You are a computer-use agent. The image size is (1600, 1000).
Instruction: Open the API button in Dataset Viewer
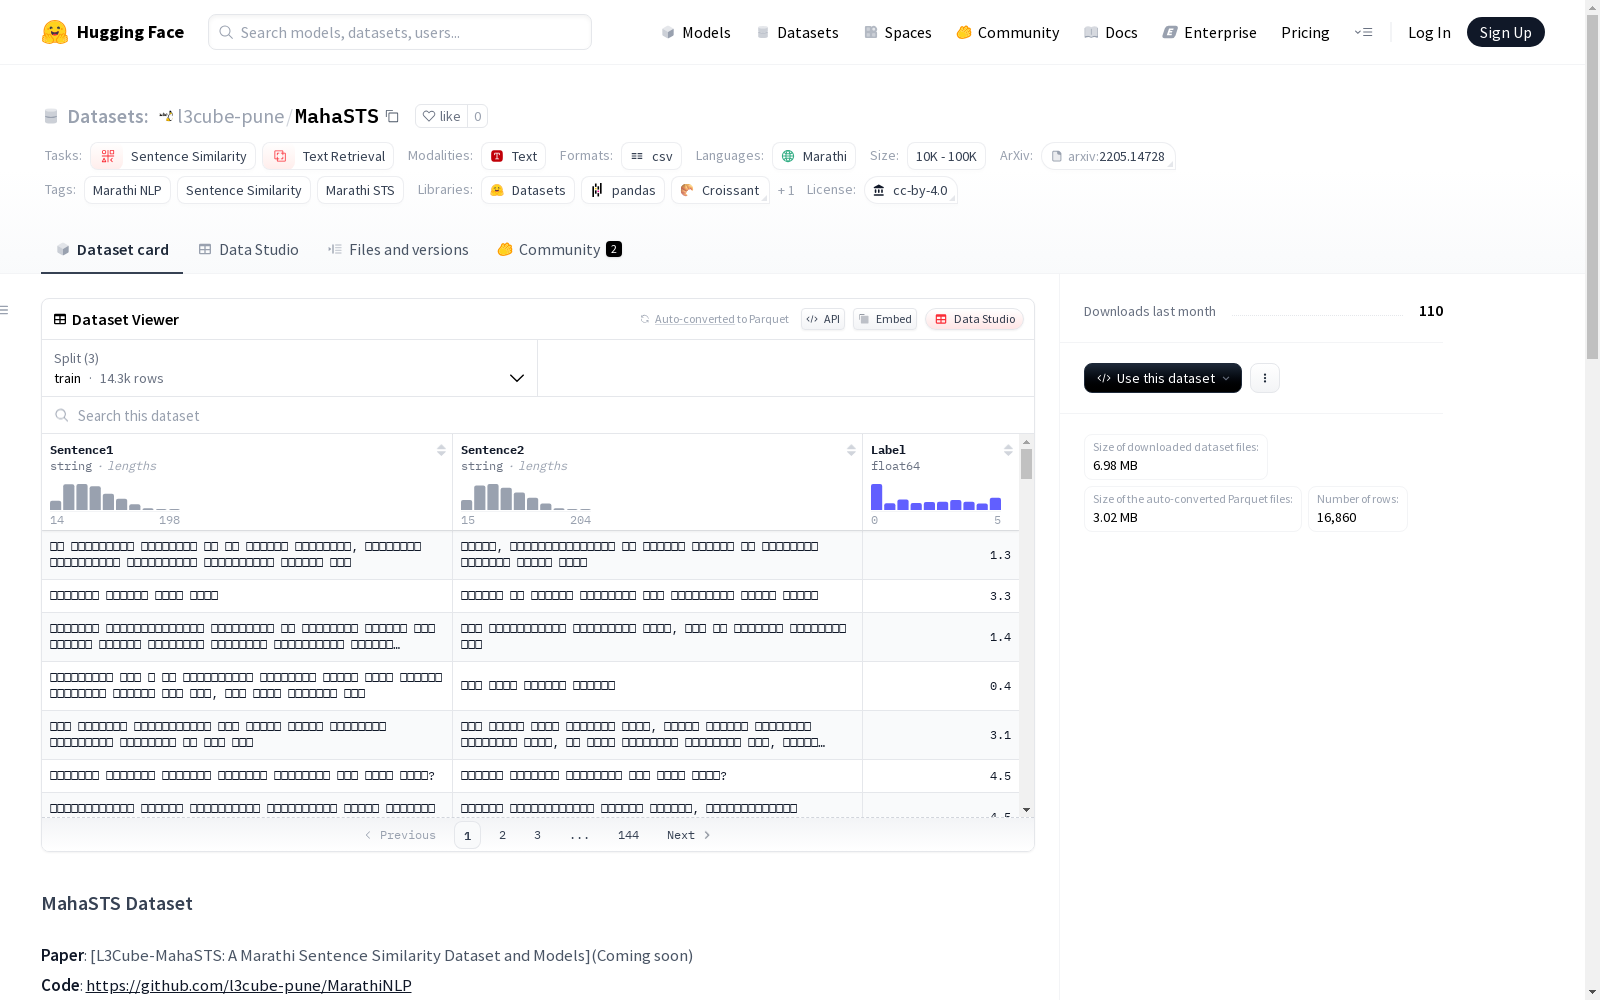823,319
